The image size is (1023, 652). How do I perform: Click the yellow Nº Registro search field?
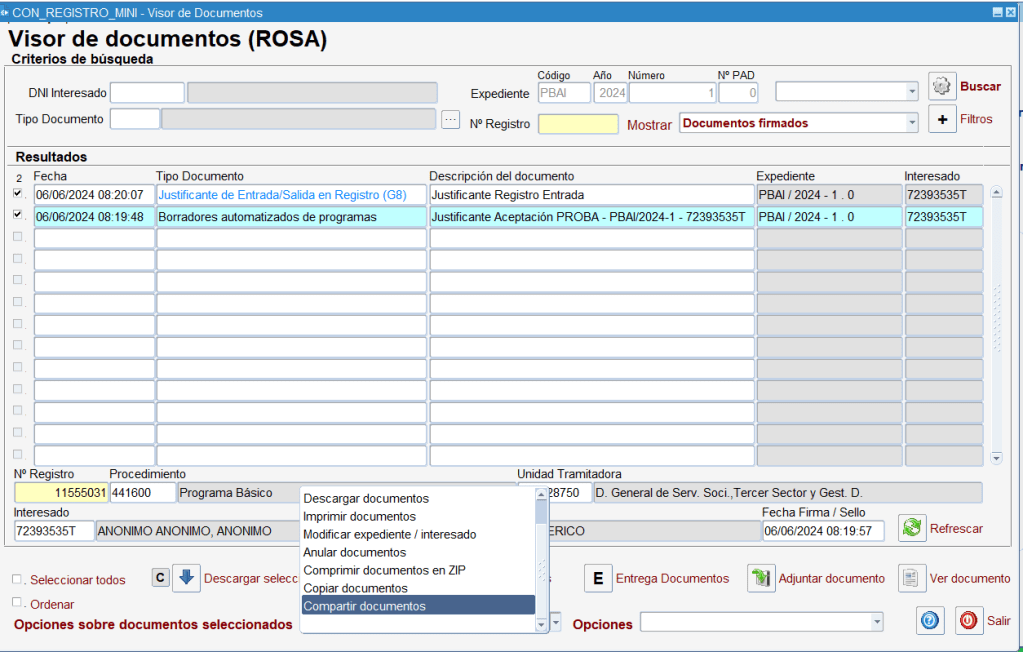578,124
